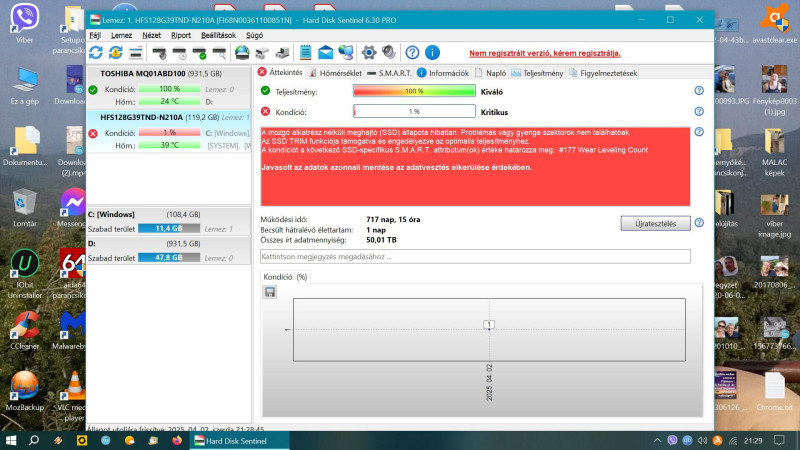The image size is (800, 450).
Task: Click the blue question mark help toolbar icon
Action: pyautogui.click(x=412, y=53)
